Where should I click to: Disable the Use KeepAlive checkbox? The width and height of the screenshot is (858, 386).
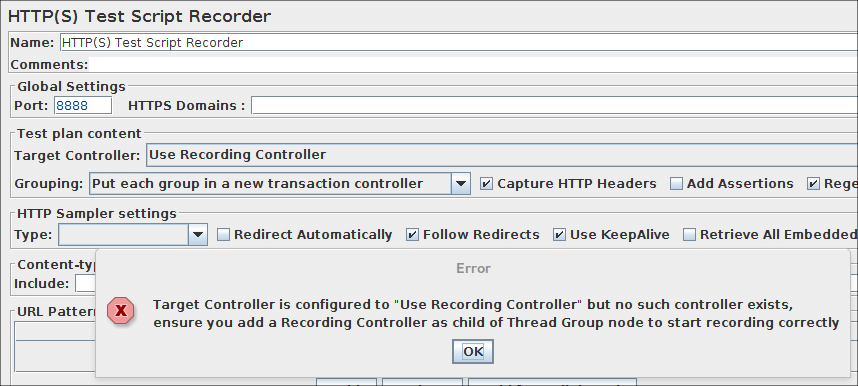coord(559,235)
